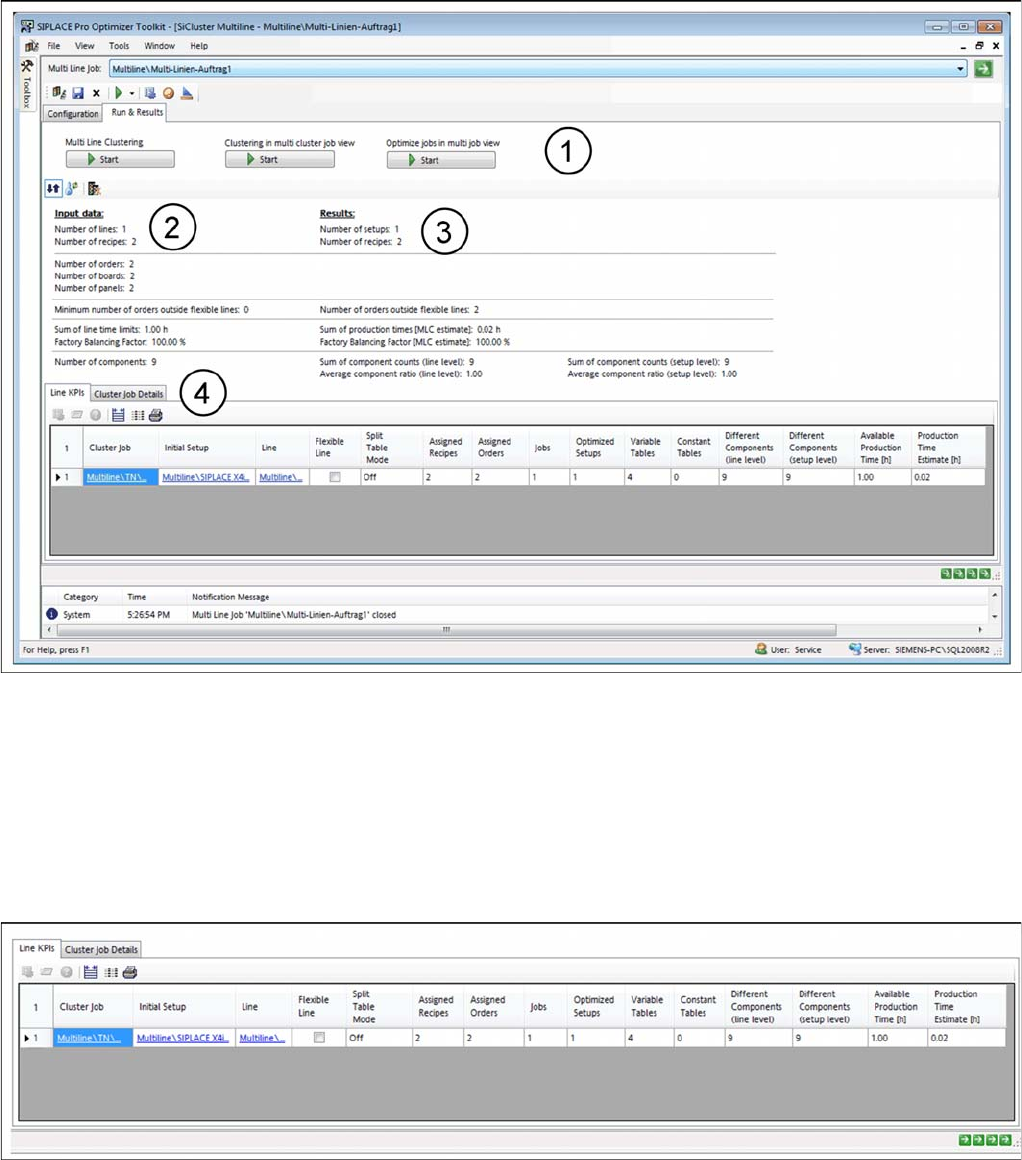This screenshot has height=1160, width=1022.
Task: Start Optimize jobs in multi job view
Action: click(x=441, y=160)
